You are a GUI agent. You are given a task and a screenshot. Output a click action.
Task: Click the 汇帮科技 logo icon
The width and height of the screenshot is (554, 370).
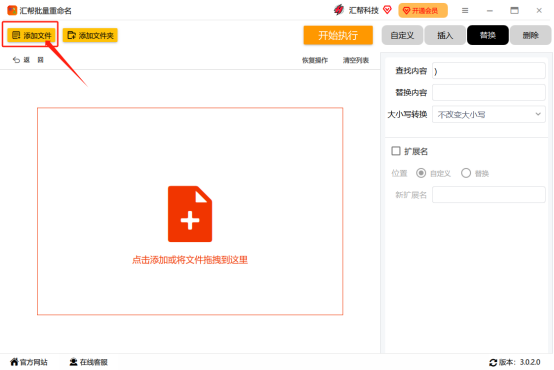pos(339,10)
